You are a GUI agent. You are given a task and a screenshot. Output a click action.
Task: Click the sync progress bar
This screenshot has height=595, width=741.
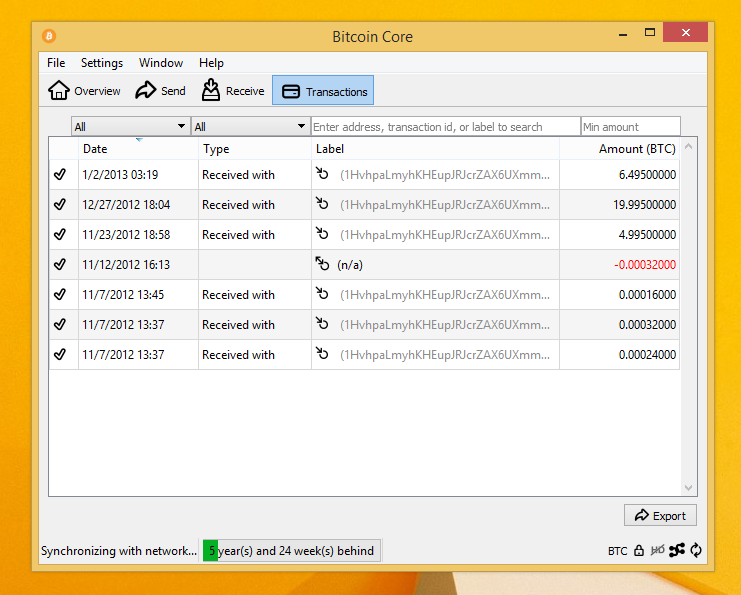pyautogui.click(x=292, y=551)
